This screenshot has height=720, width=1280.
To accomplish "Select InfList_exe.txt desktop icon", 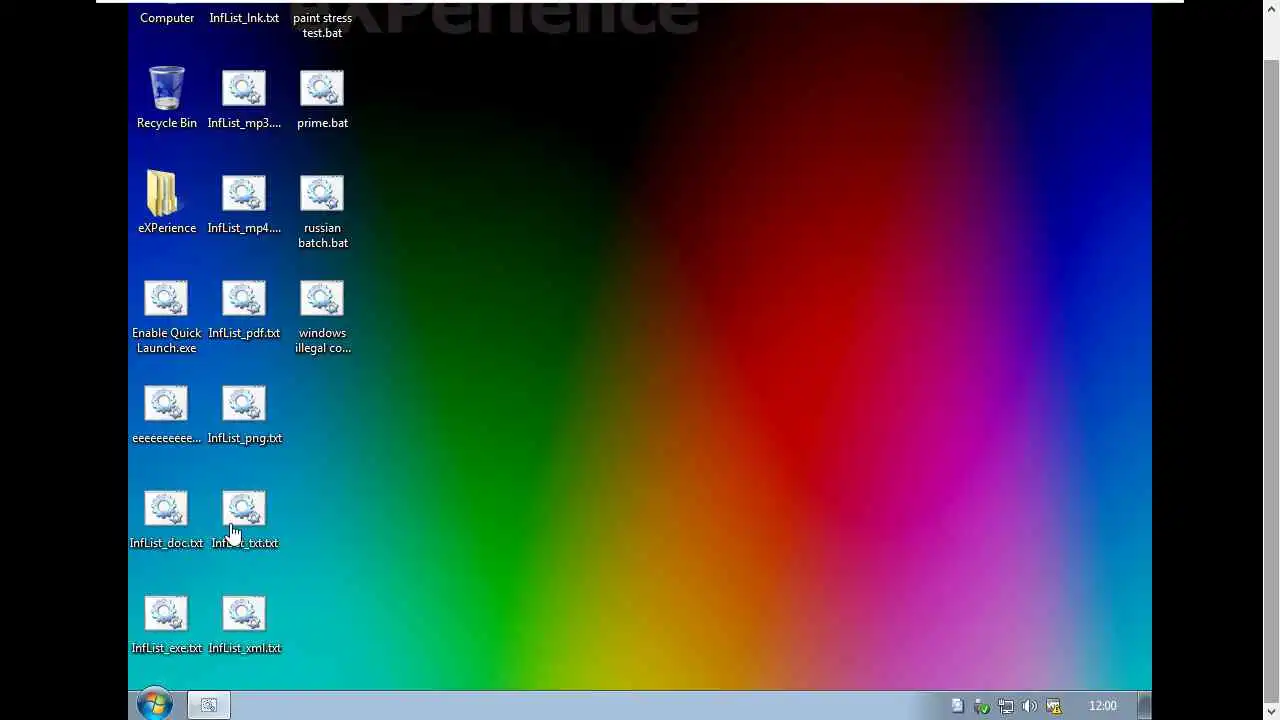I will (x=167, y=625).
